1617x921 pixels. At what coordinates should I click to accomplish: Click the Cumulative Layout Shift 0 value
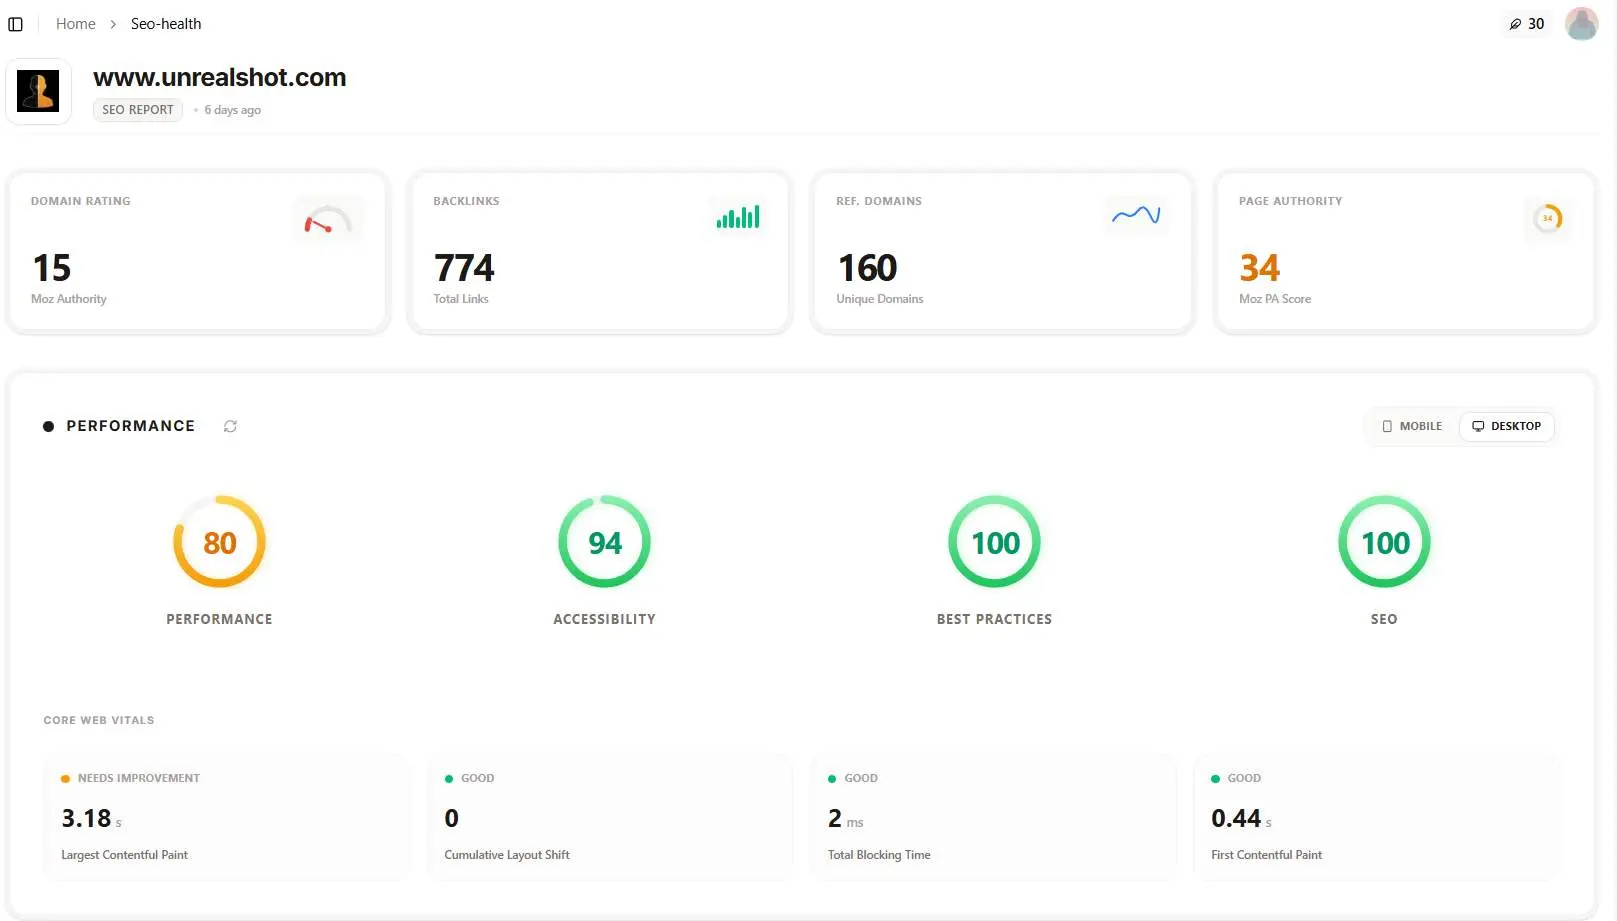click(452, 818)
